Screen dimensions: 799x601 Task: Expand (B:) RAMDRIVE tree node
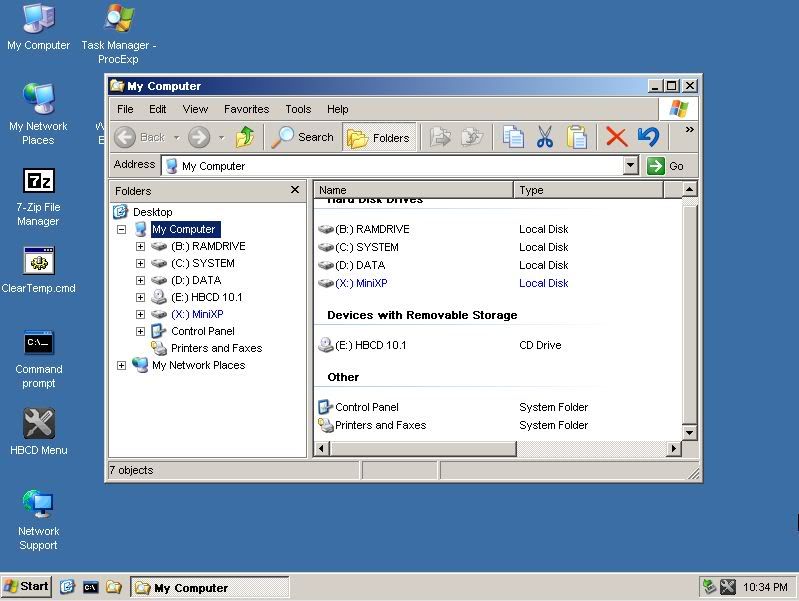[x=140, y=246]
